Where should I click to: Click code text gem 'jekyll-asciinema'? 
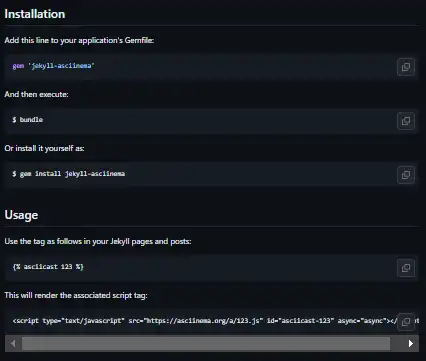[54, 66]
